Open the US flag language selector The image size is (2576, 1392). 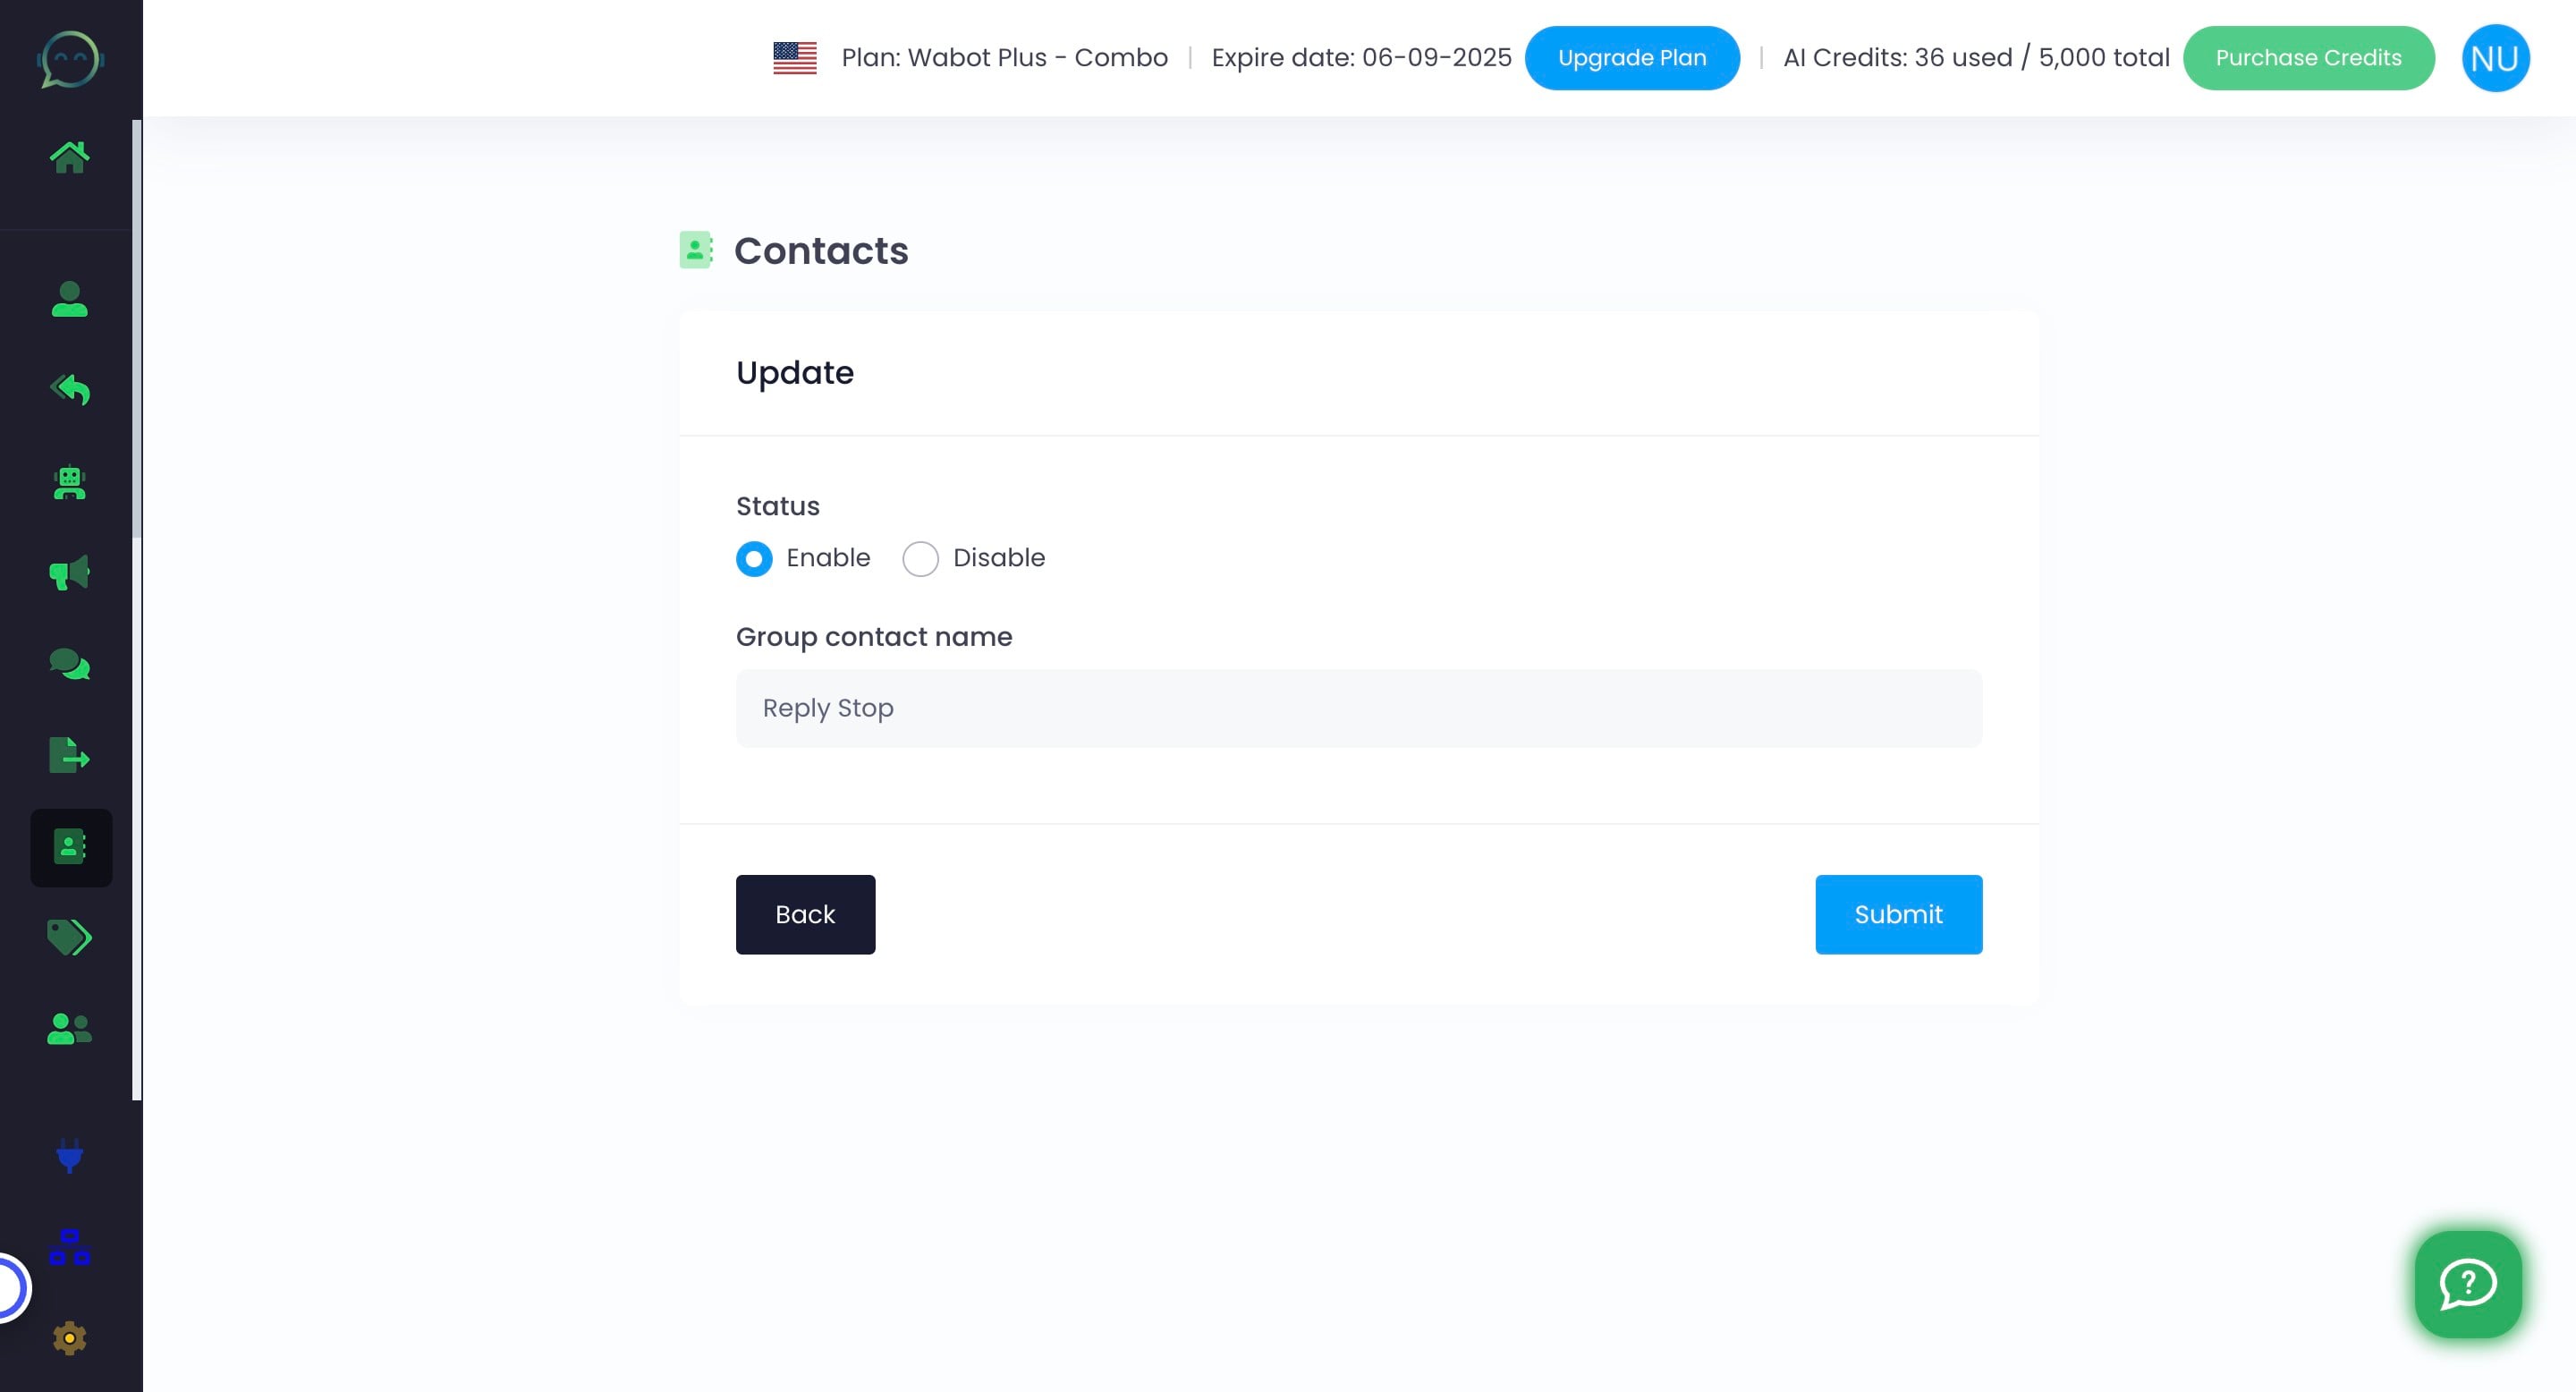(795, 58)
